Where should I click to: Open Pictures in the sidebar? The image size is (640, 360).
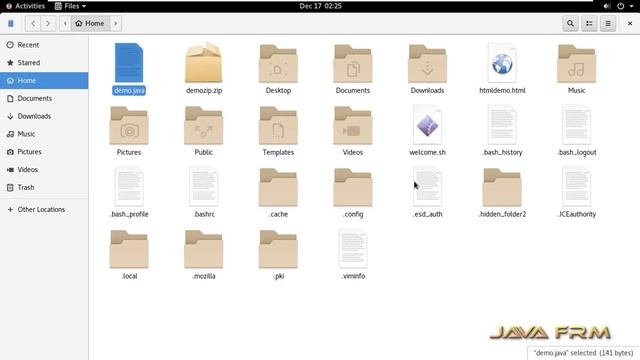coord(44,152)
